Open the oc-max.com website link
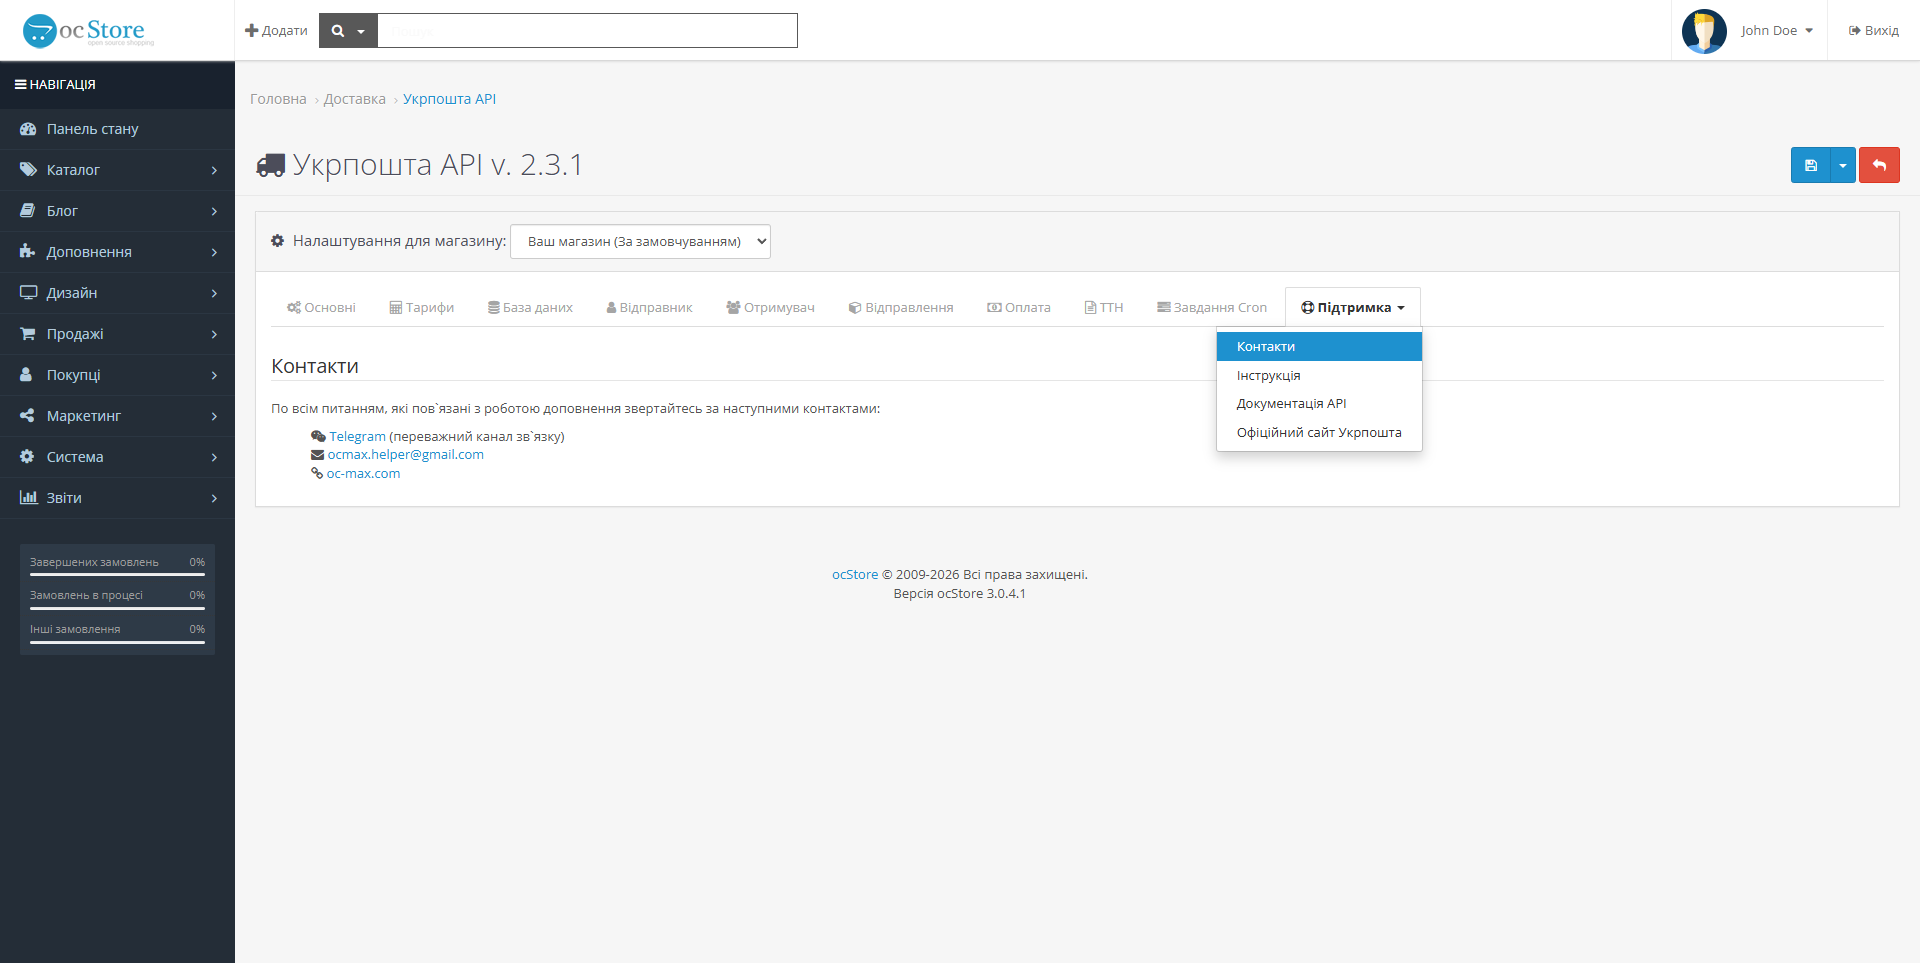 click(x=363, y=474)
